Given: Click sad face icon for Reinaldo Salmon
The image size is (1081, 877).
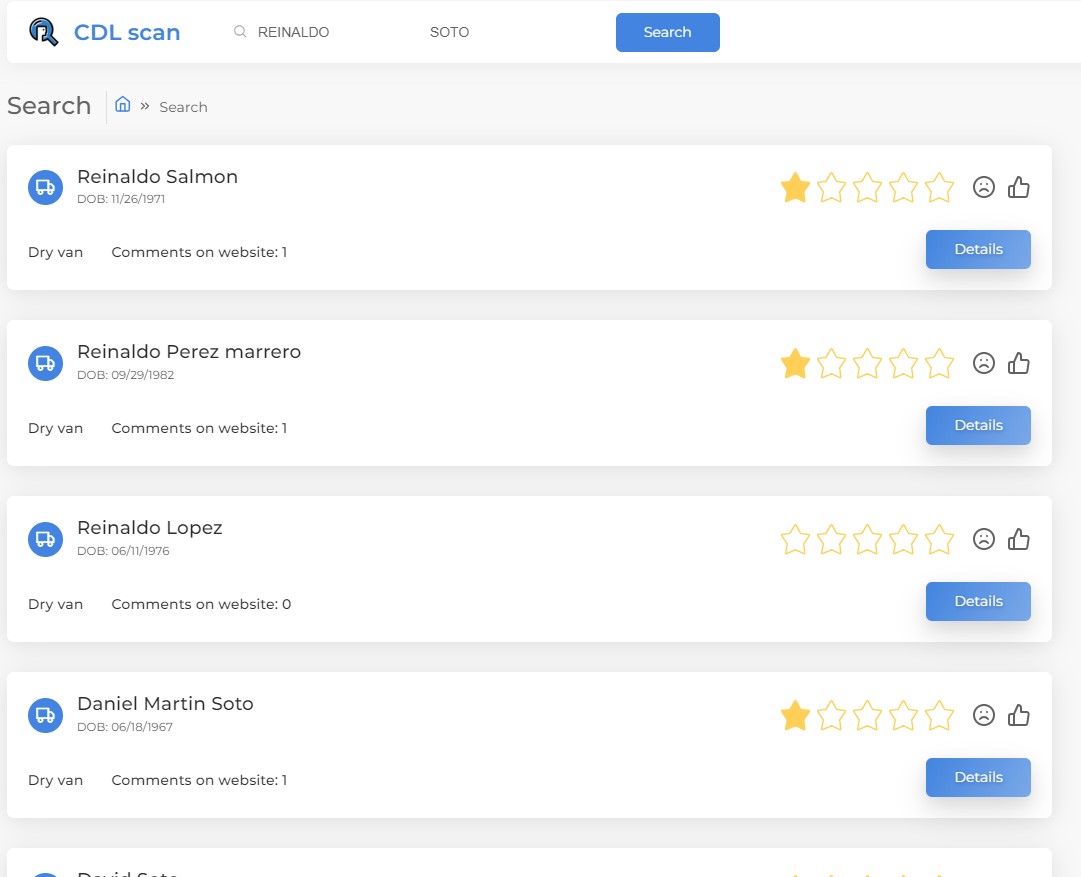Looking at the screenshot, I should click(984, 187).
